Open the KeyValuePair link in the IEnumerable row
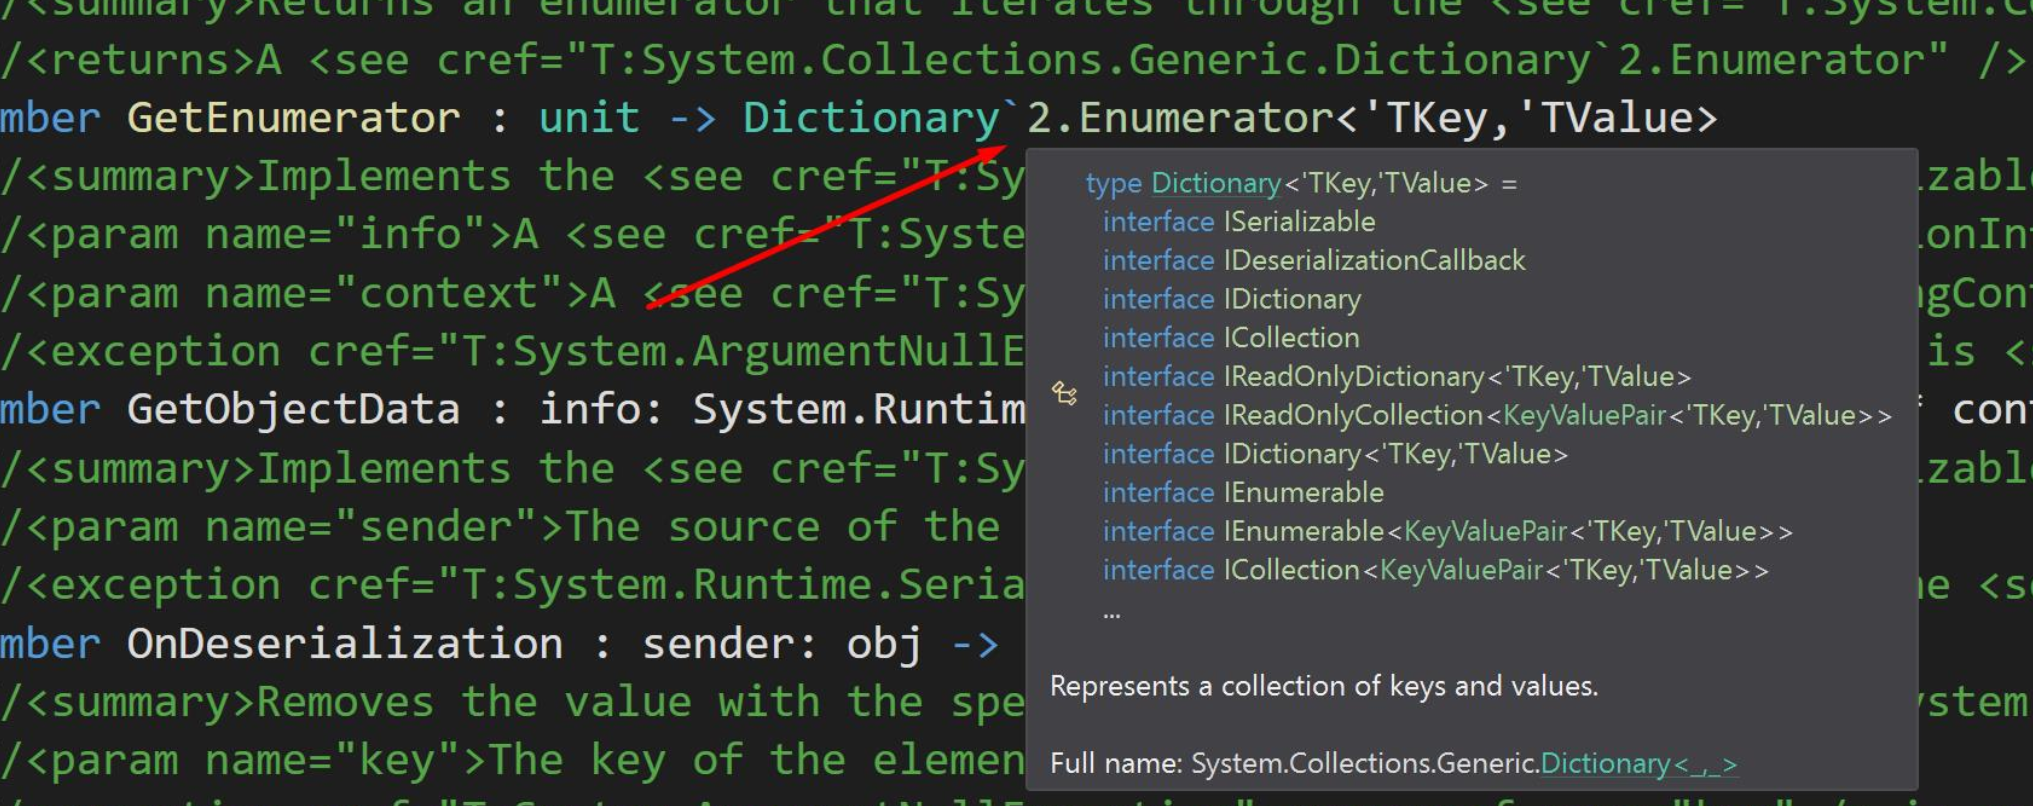The width and height of the screenshot is (2033, 806). coord(1486,531)
